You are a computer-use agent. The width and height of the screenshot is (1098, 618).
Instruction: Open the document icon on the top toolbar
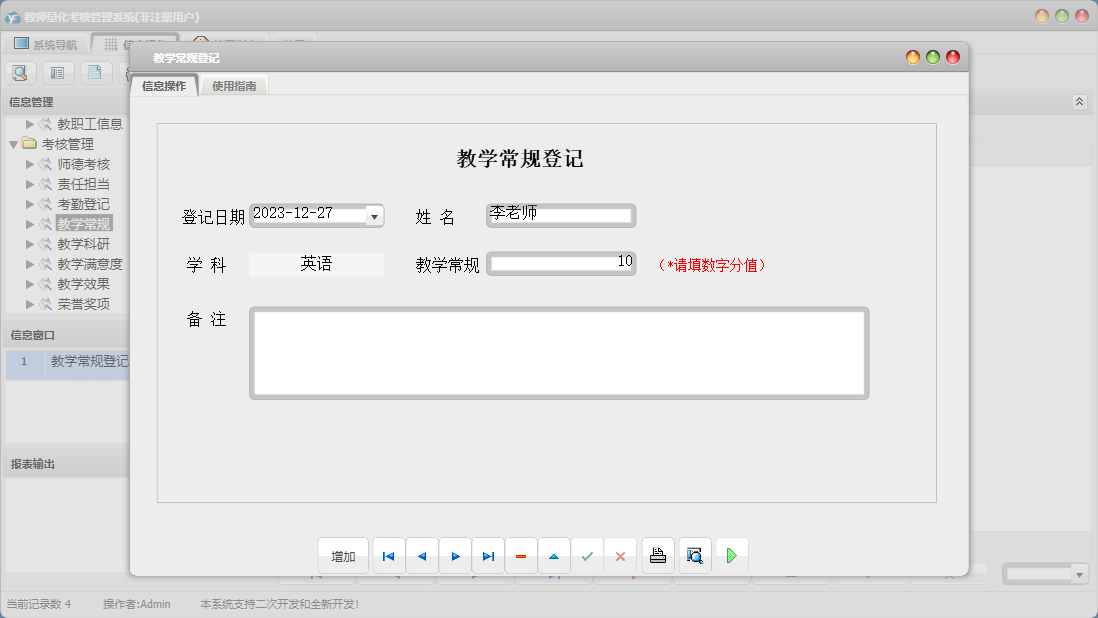[94, 72]
